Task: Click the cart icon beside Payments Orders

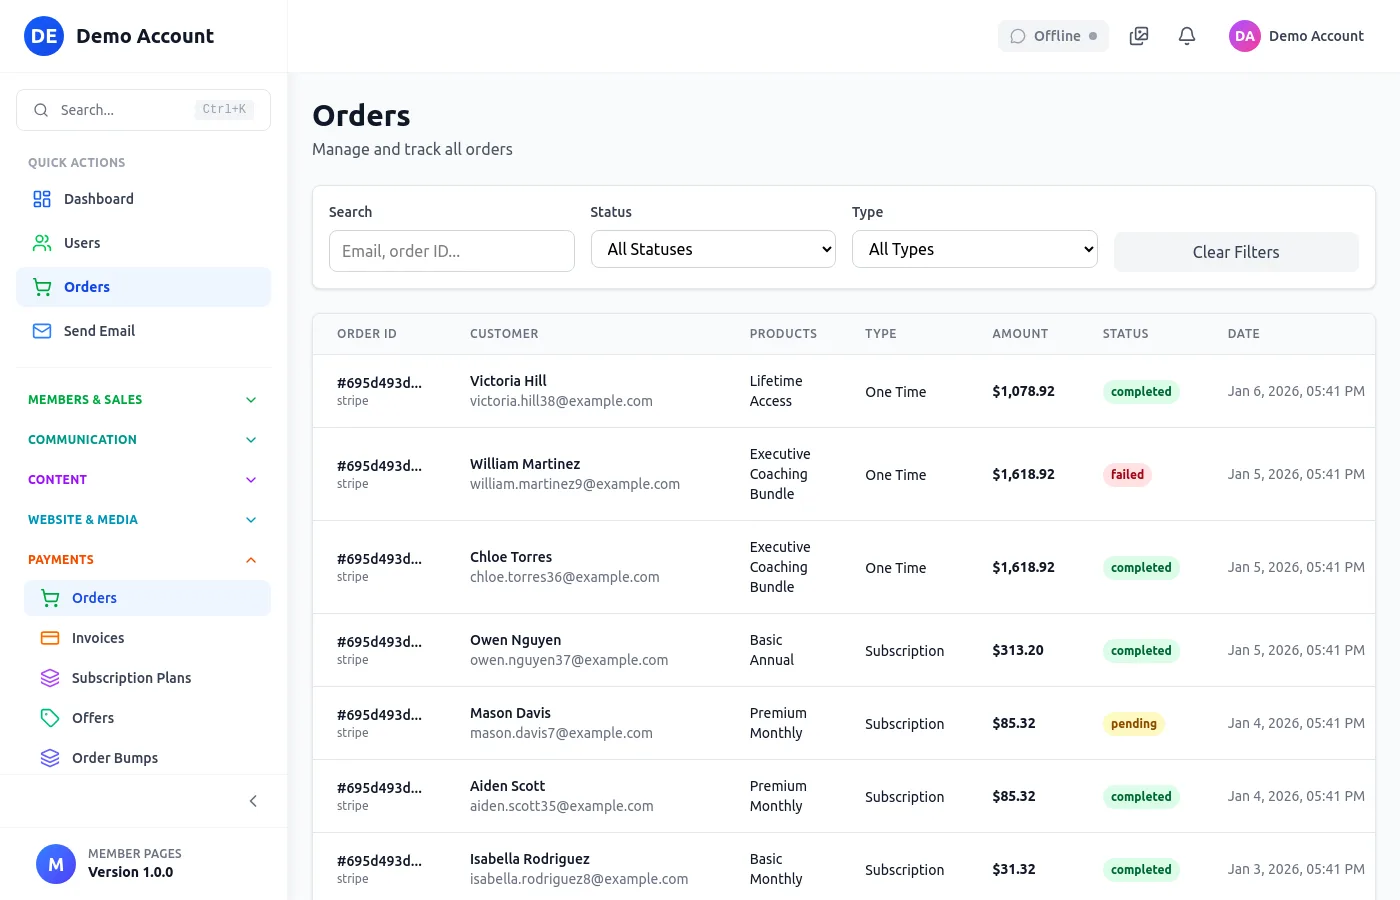Action: click(50, 598)
